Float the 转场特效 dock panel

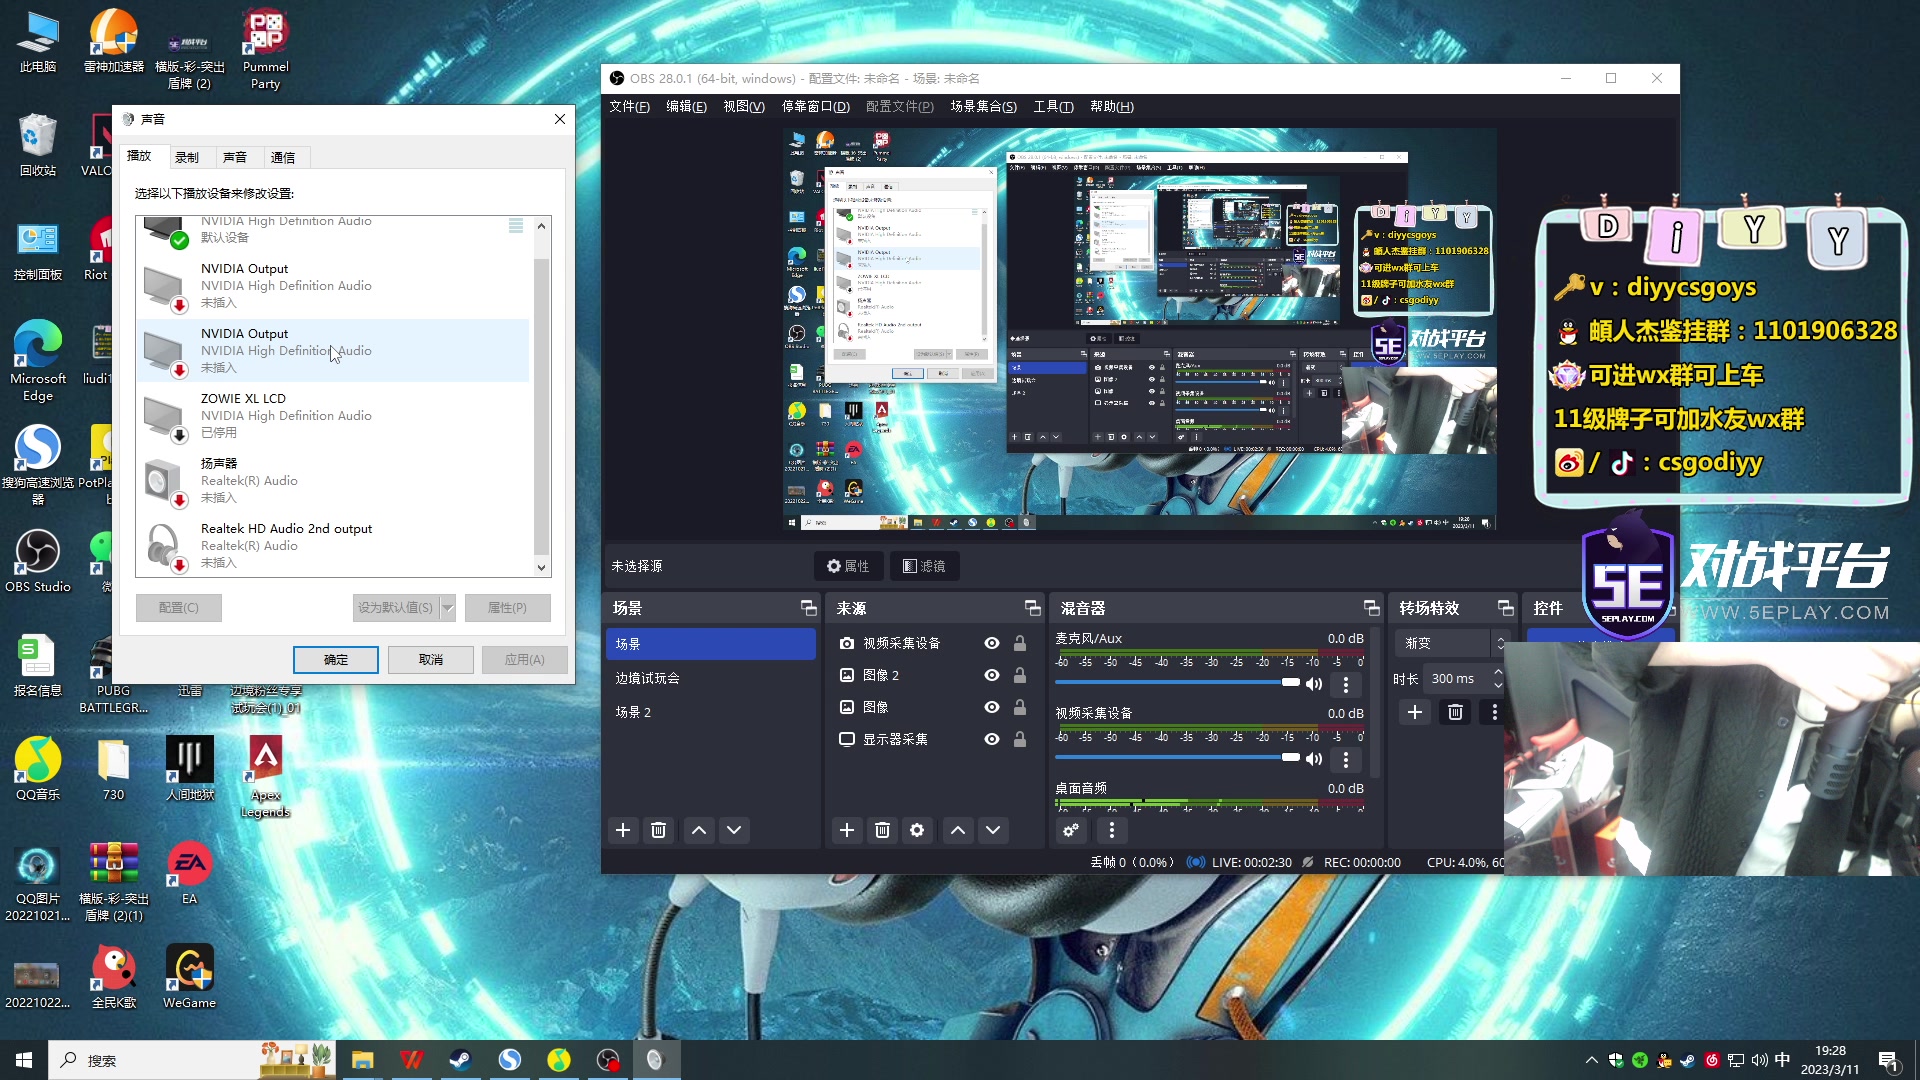(1505, 608)
